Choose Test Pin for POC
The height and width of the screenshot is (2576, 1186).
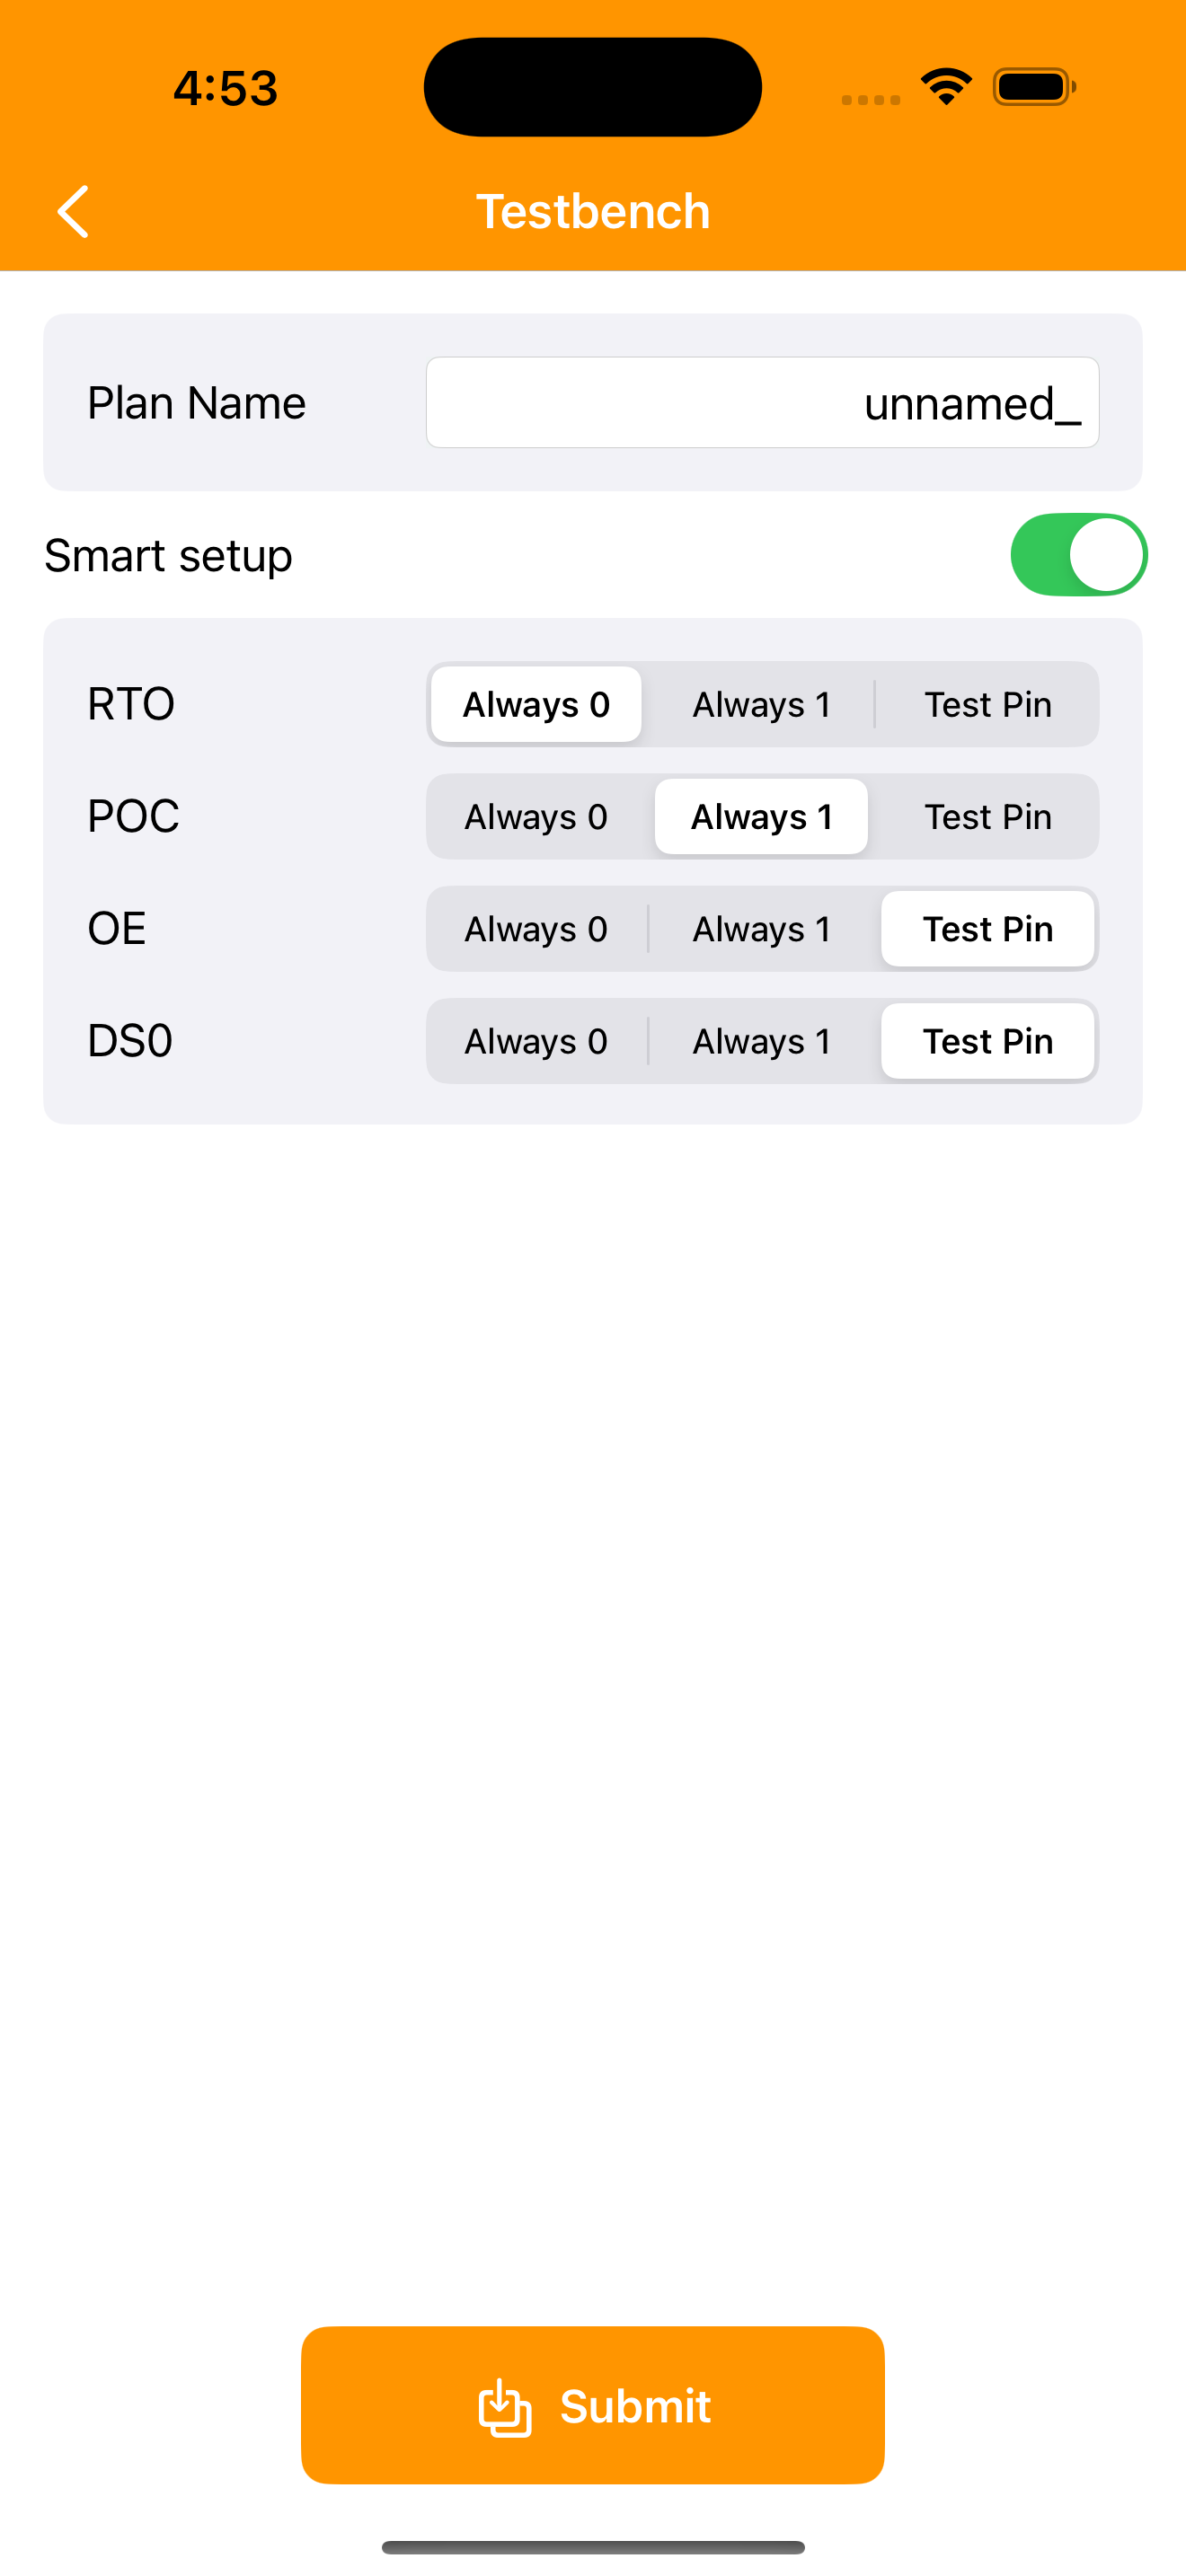pos(988,817)
